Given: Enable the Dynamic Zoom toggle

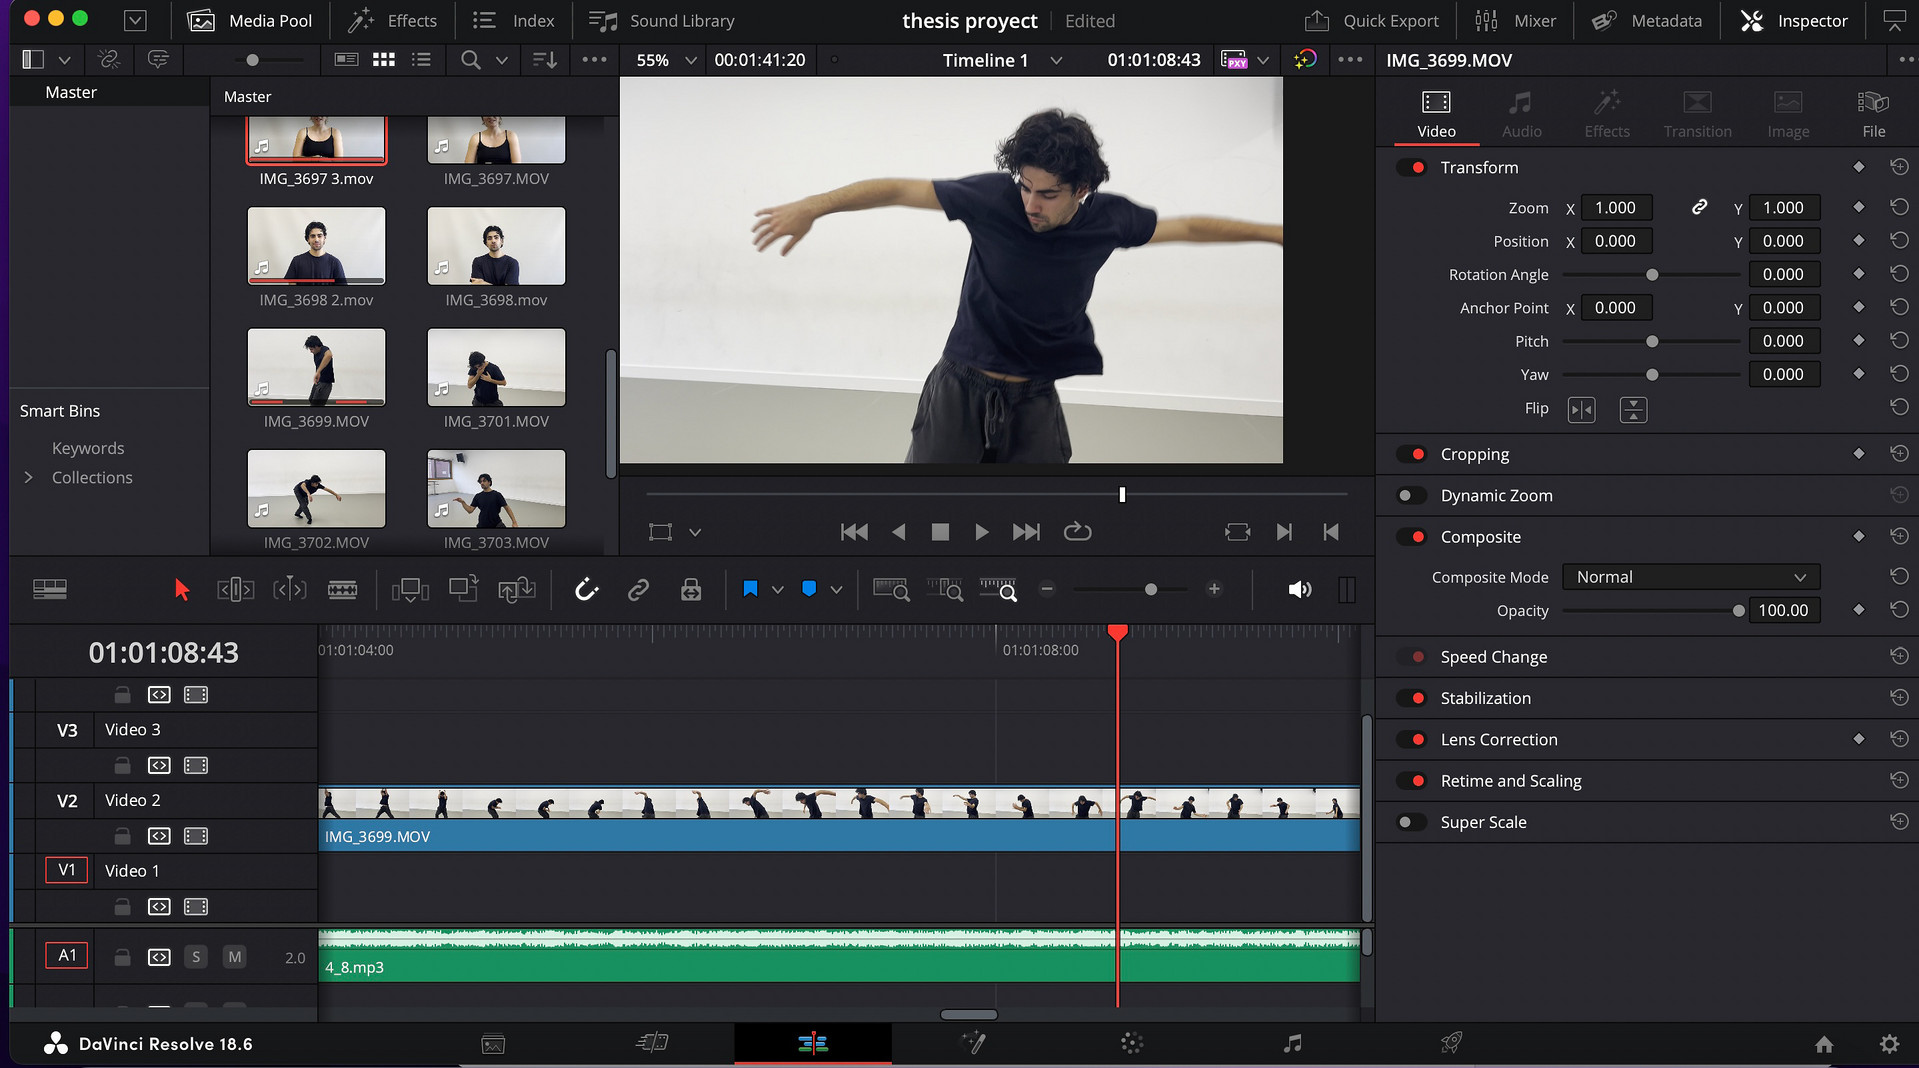Looking at the screenshot, I should click(1411, 496).
